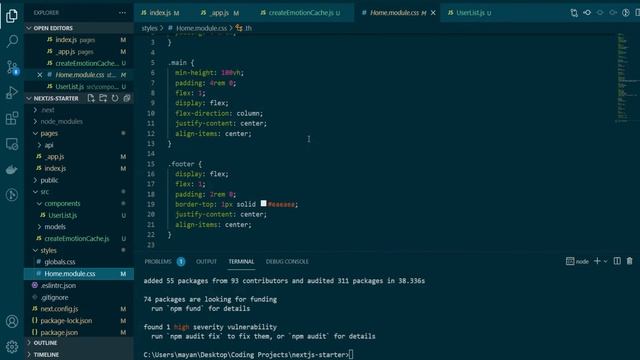The image size is (640, 360).
Task: Click the styles breadcrumb segment
Action: (x=149, y=28)
